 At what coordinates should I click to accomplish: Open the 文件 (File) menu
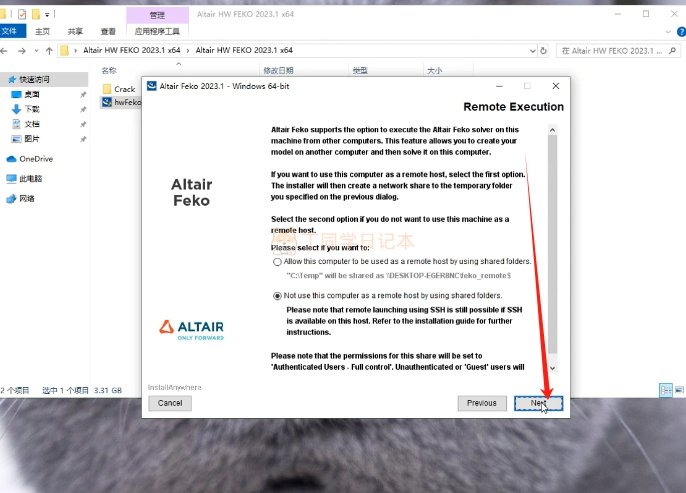(11, 31)
